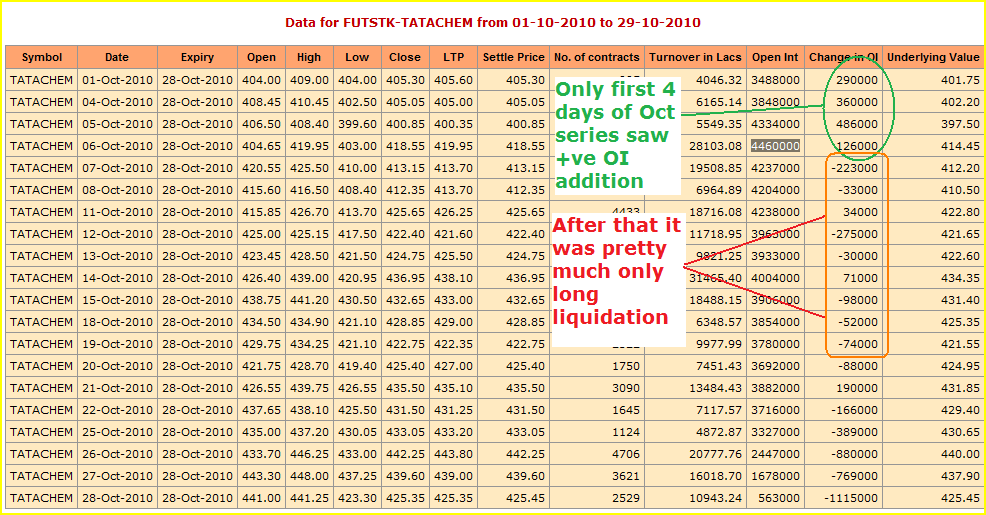
Task: Click underlying value 440.00
Action: point(960,454)
